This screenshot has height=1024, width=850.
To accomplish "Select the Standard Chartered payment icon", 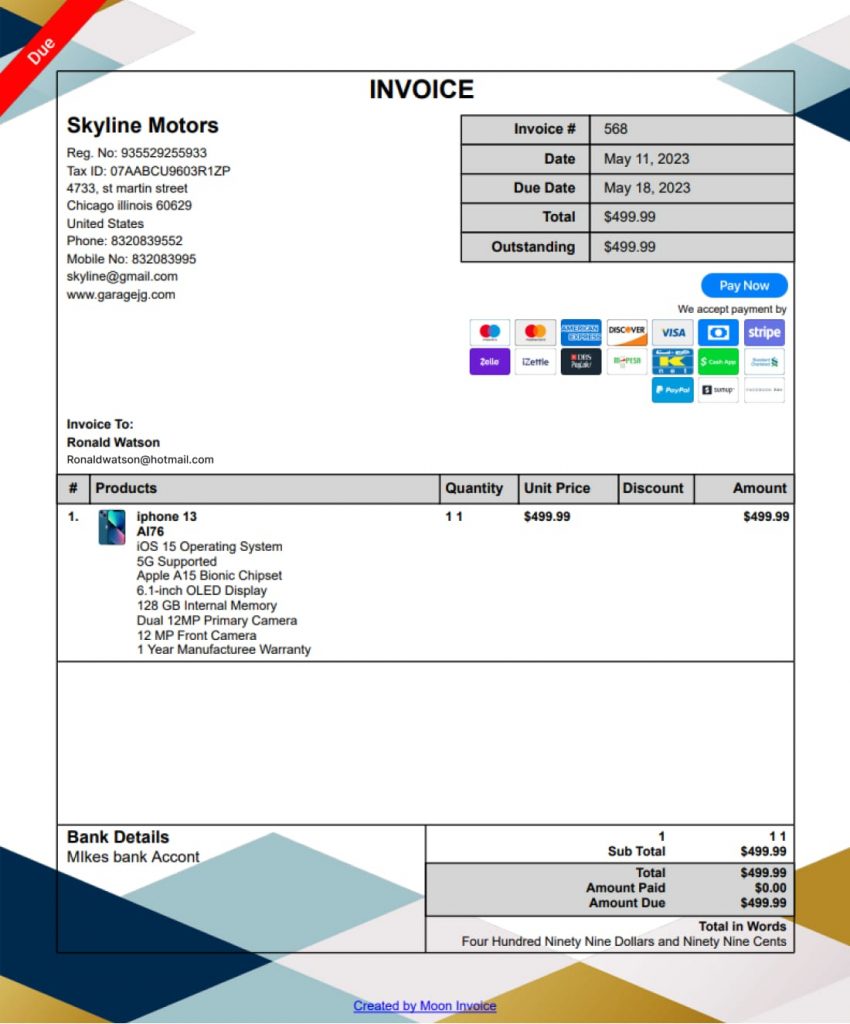I will click(x=764, y=361).
